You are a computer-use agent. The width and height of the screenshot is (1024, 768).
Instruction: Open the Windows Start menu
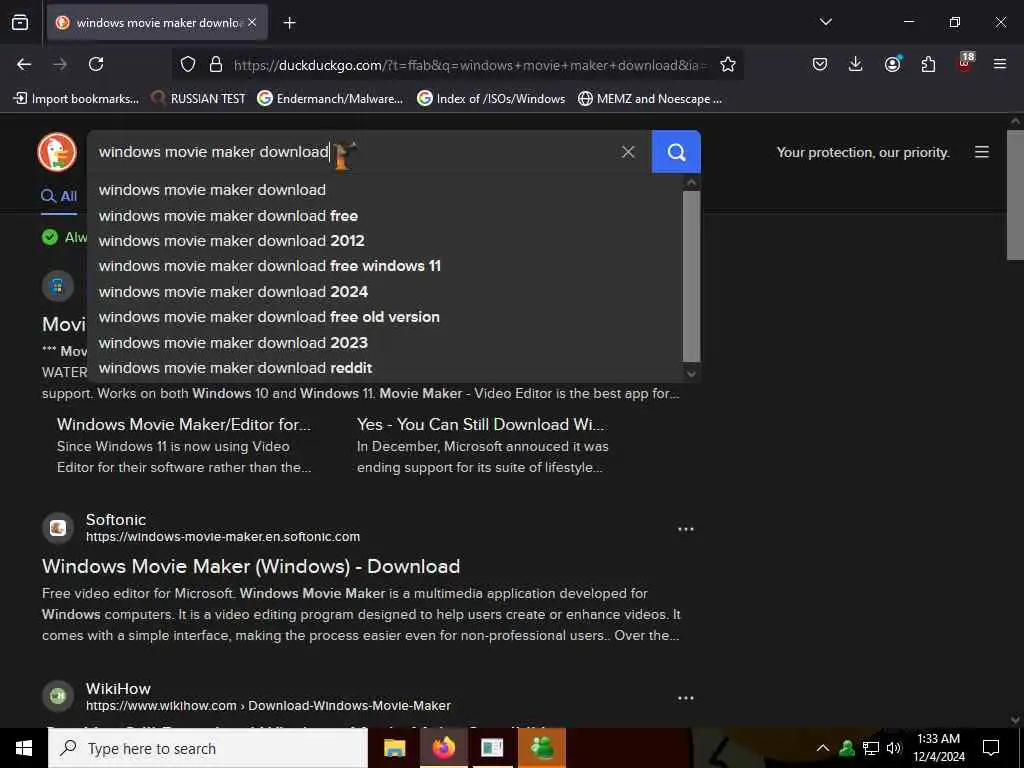coord(24,748)
